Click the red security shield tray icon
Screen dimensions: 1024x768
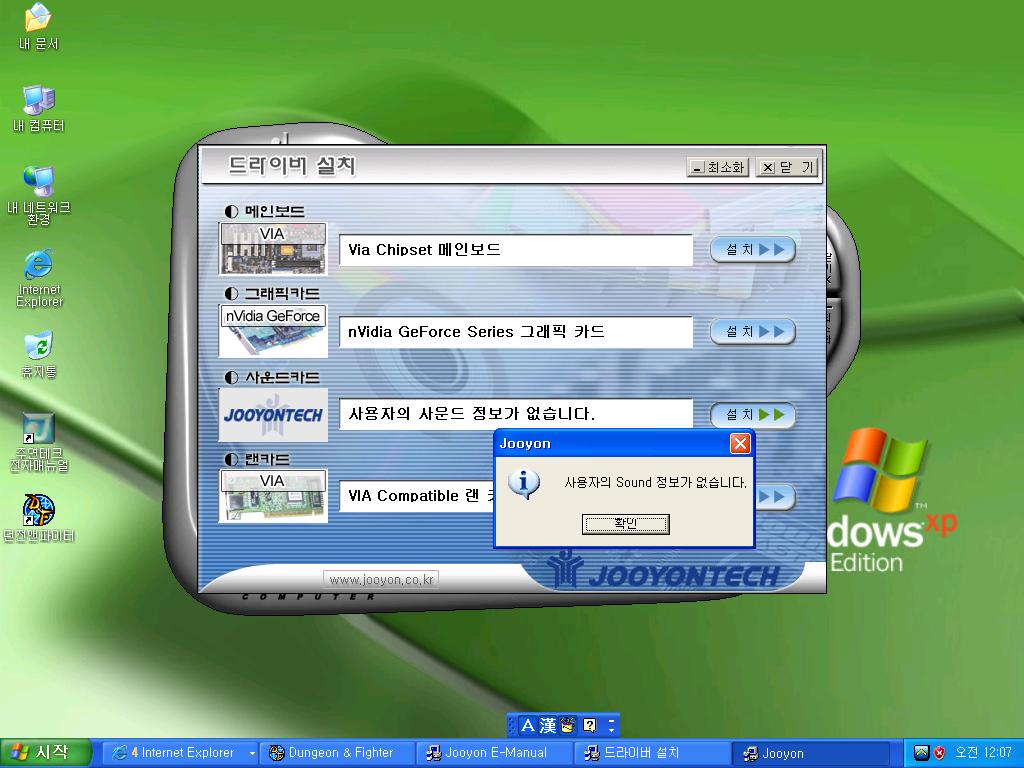coord(940,753)
